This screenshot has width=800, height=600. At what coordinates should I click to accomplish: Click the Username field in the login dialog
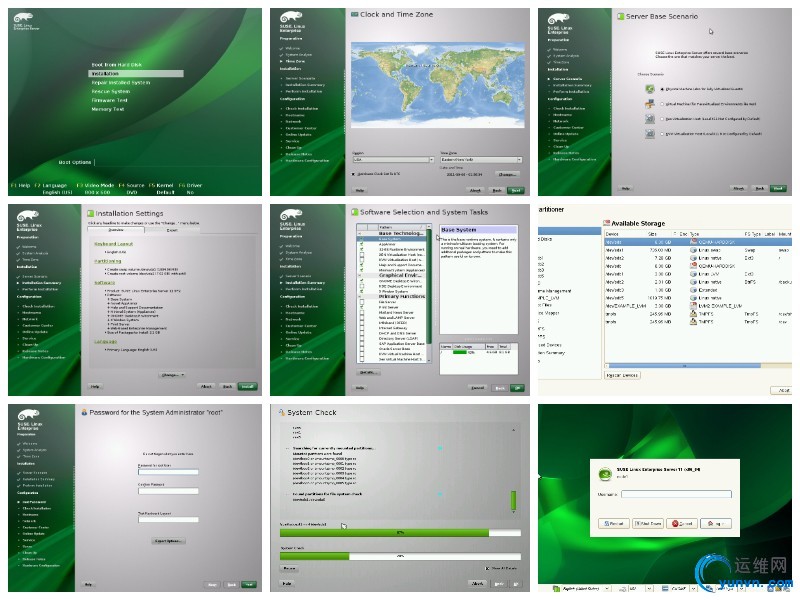[x=676, y=494]
